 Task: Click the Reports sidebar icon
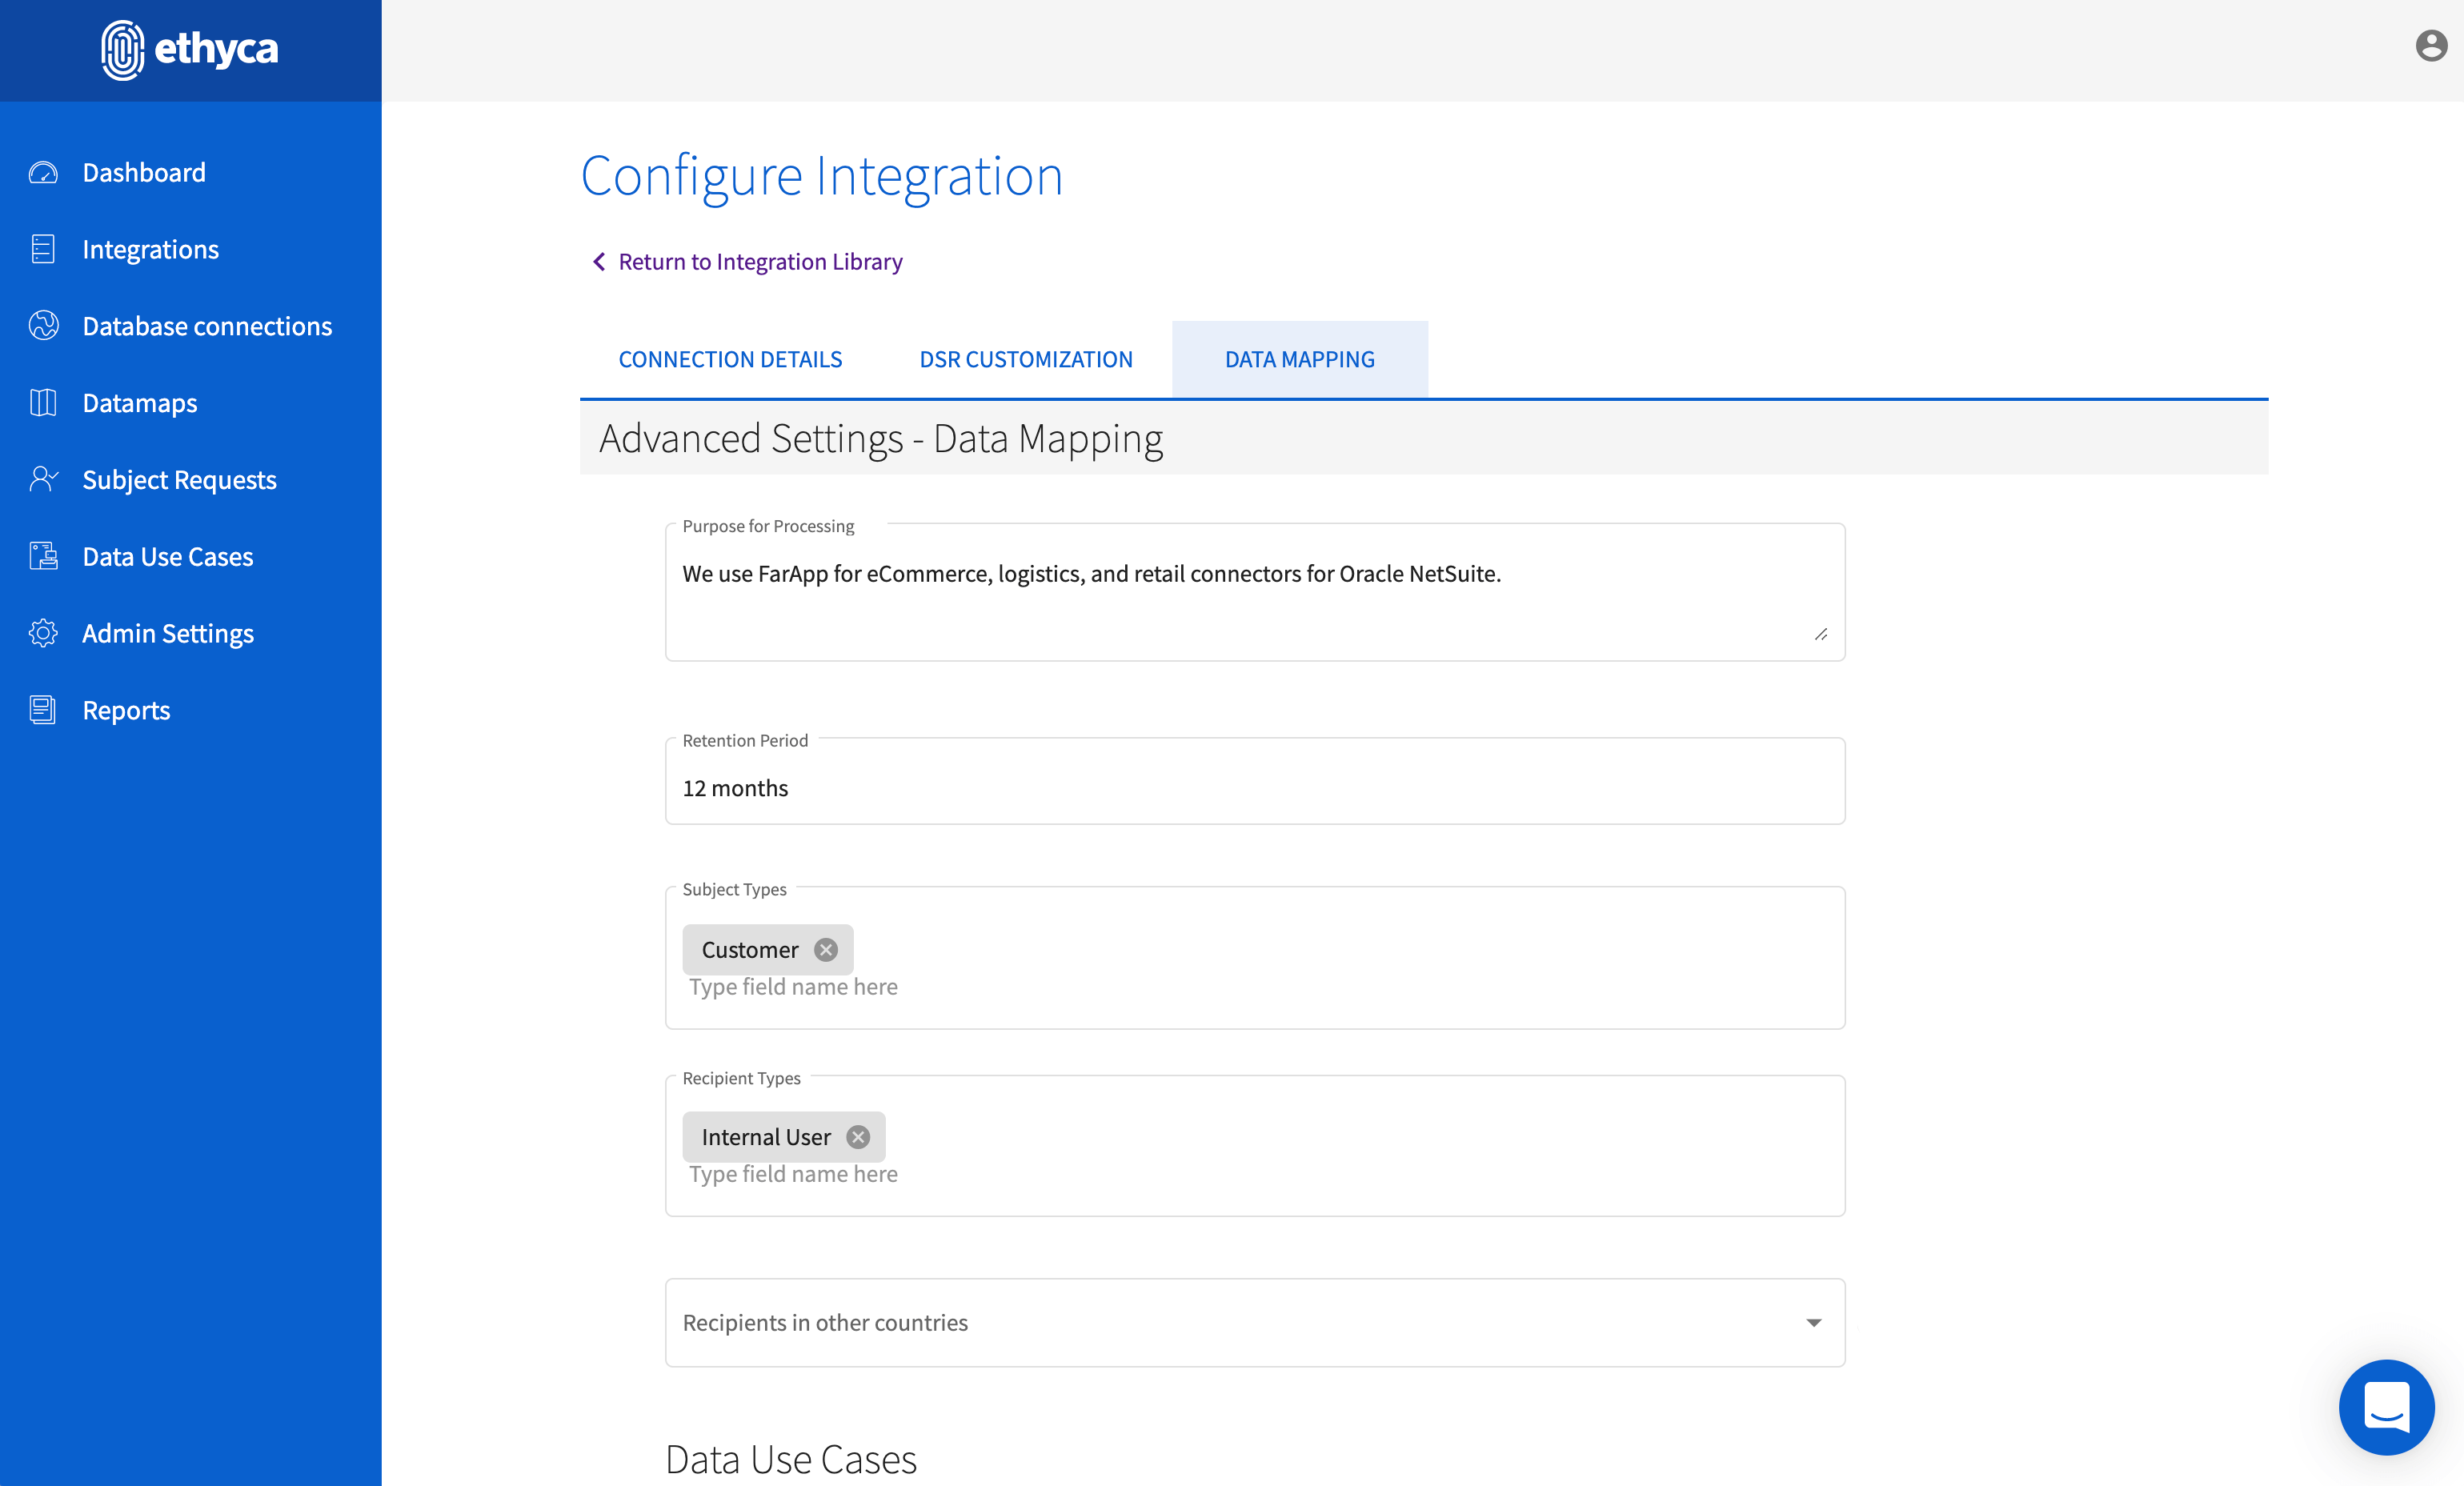pyautogui.click(x=43, y=710)
